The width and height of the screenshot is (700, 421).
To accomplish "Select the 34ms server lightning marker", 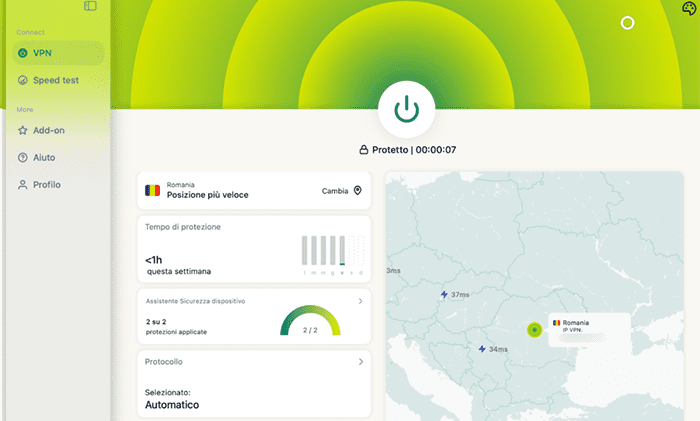I will pyautogui.click(x=483, y=349).
